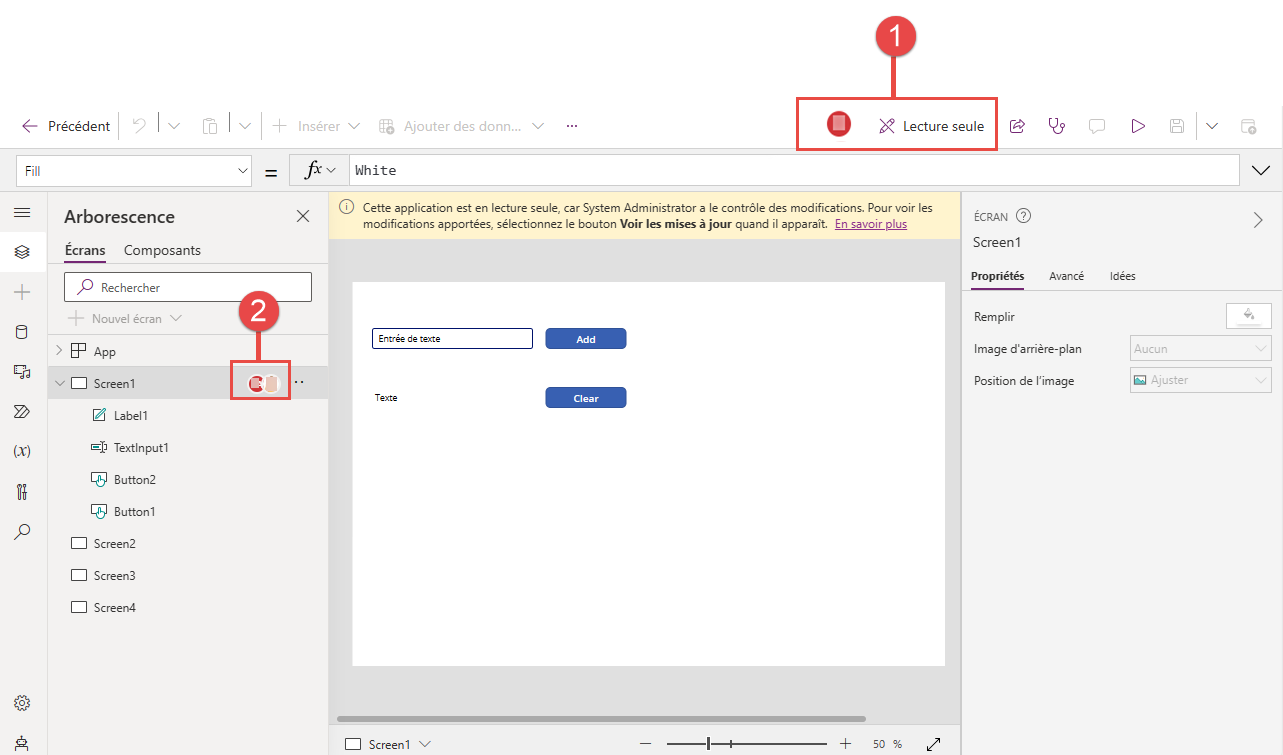Viewport: 1283px width, 755px height.
Task: Open the Media icon in the sidebar
Action: [x=22, y=371]
